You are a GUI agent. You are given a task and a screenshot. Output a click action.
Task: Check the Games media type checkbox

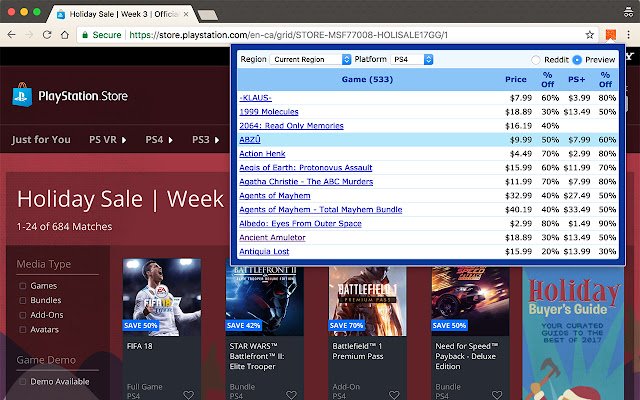pos(22,286)
